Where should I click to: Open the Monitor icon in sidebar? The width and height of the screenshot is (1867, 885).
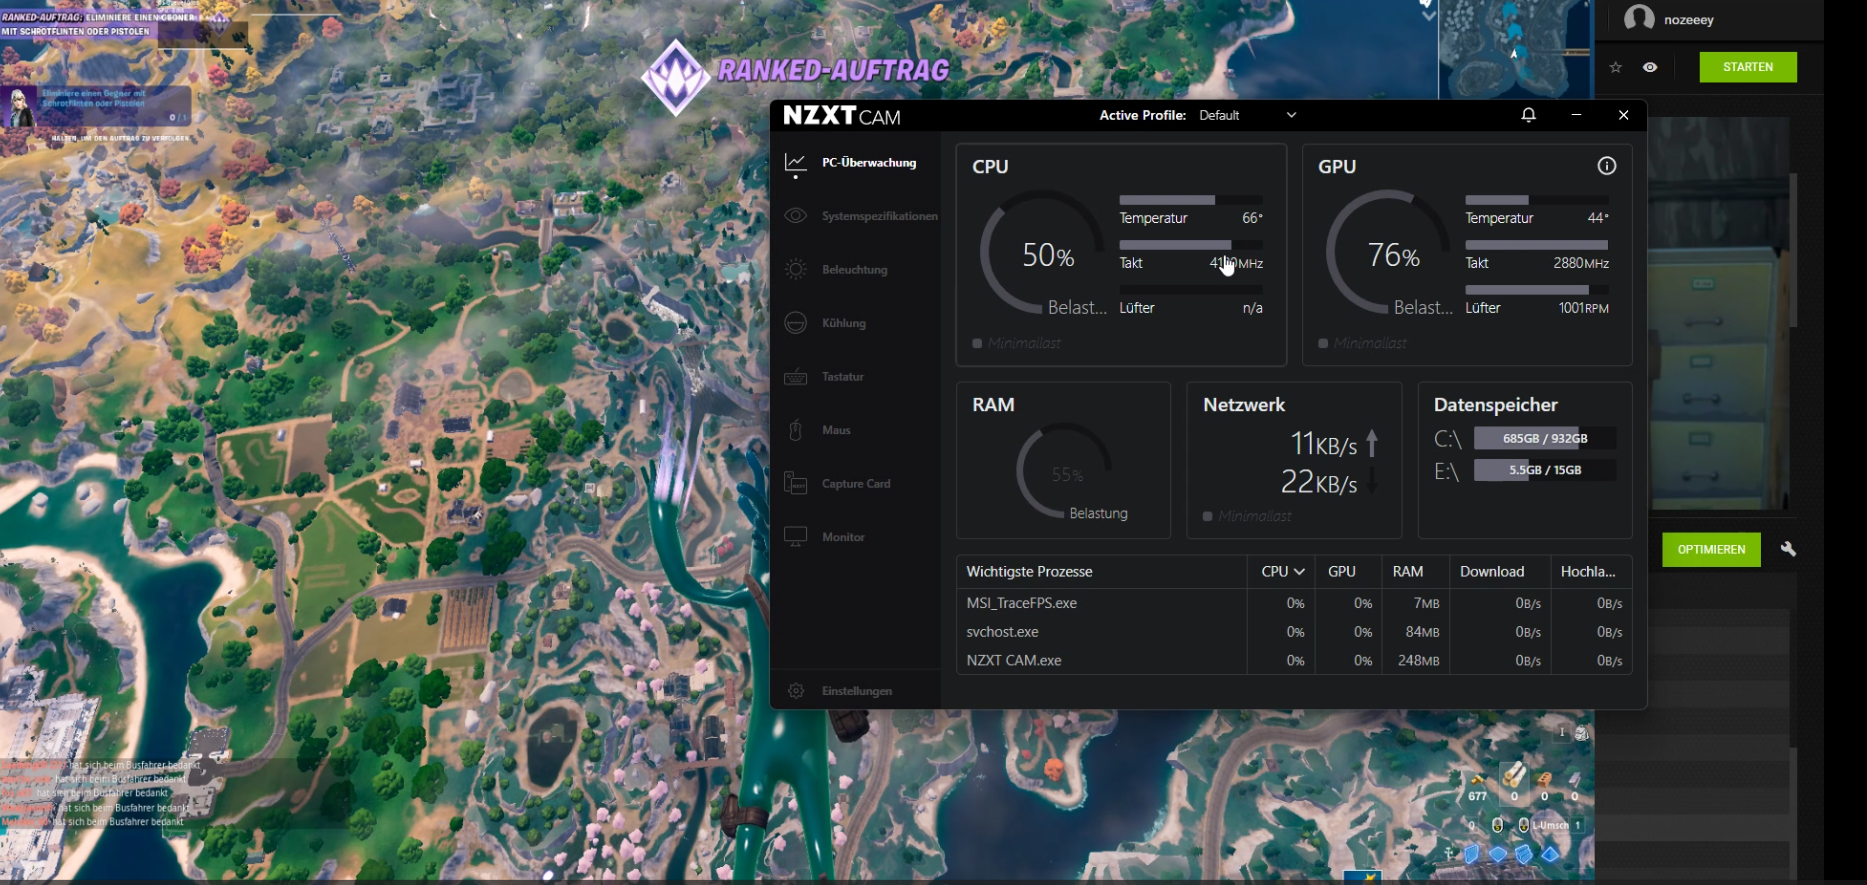(x=796, y=537)
